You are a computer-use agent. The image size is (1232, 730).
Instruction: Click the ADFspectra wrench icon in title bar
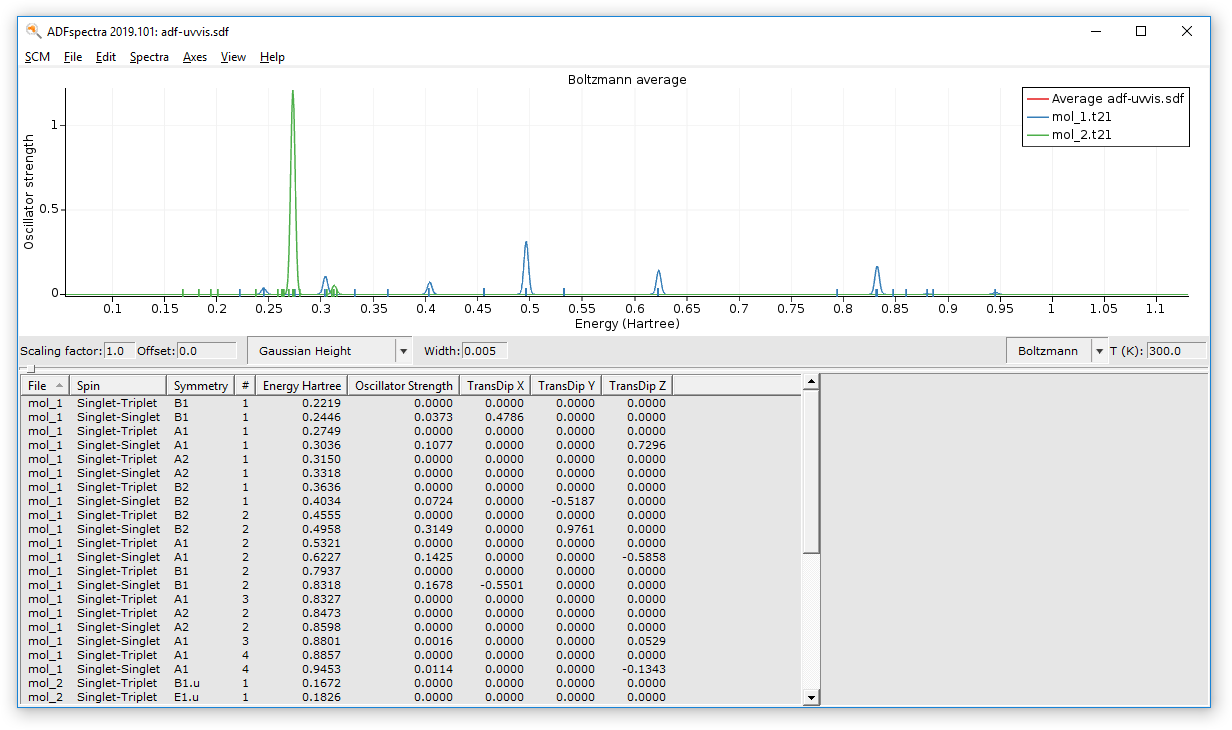pos(31,31)
